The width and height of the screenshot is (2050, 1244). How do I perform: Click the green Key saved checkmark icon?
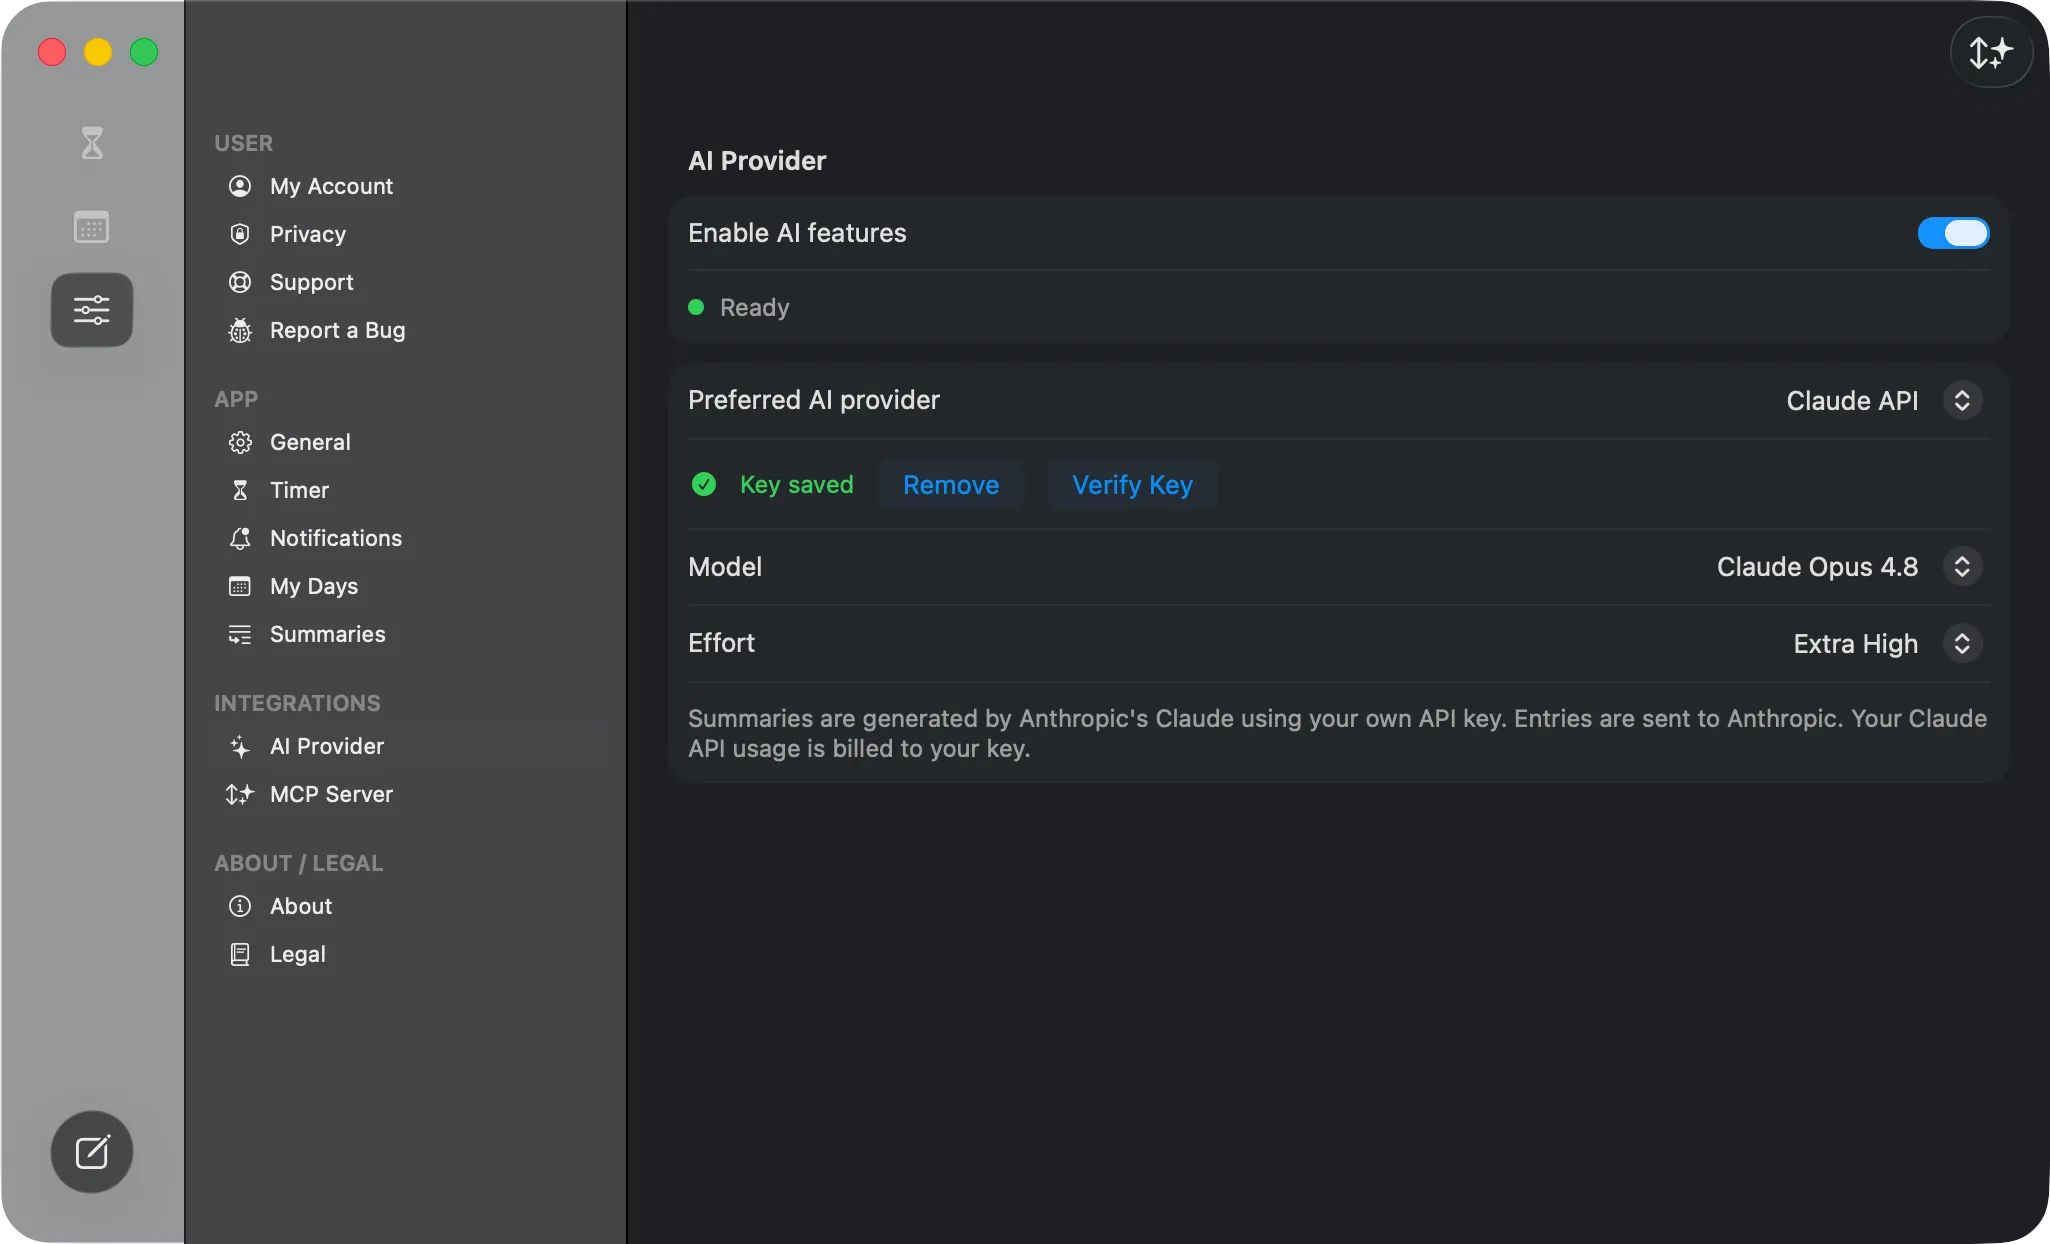(704, 485)
